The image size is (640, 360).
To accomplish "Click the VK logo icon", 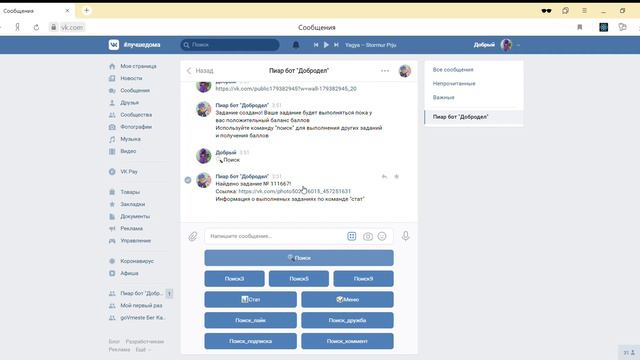I will (113, 45).
